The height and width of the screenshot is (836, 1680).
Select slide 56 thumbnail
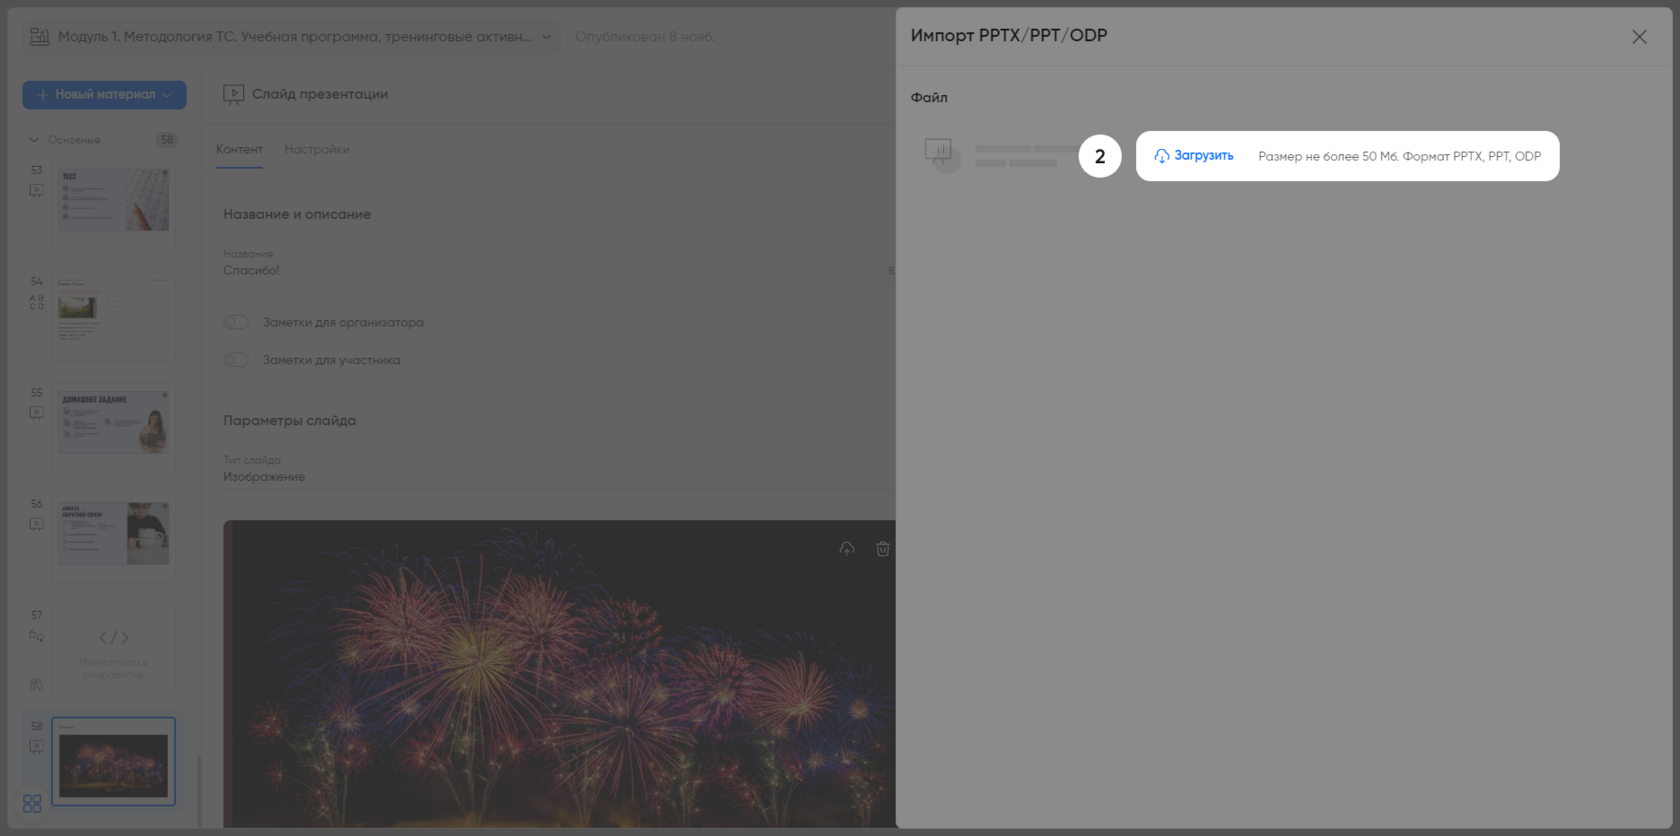pyautogui.click(x=113, y=534)
